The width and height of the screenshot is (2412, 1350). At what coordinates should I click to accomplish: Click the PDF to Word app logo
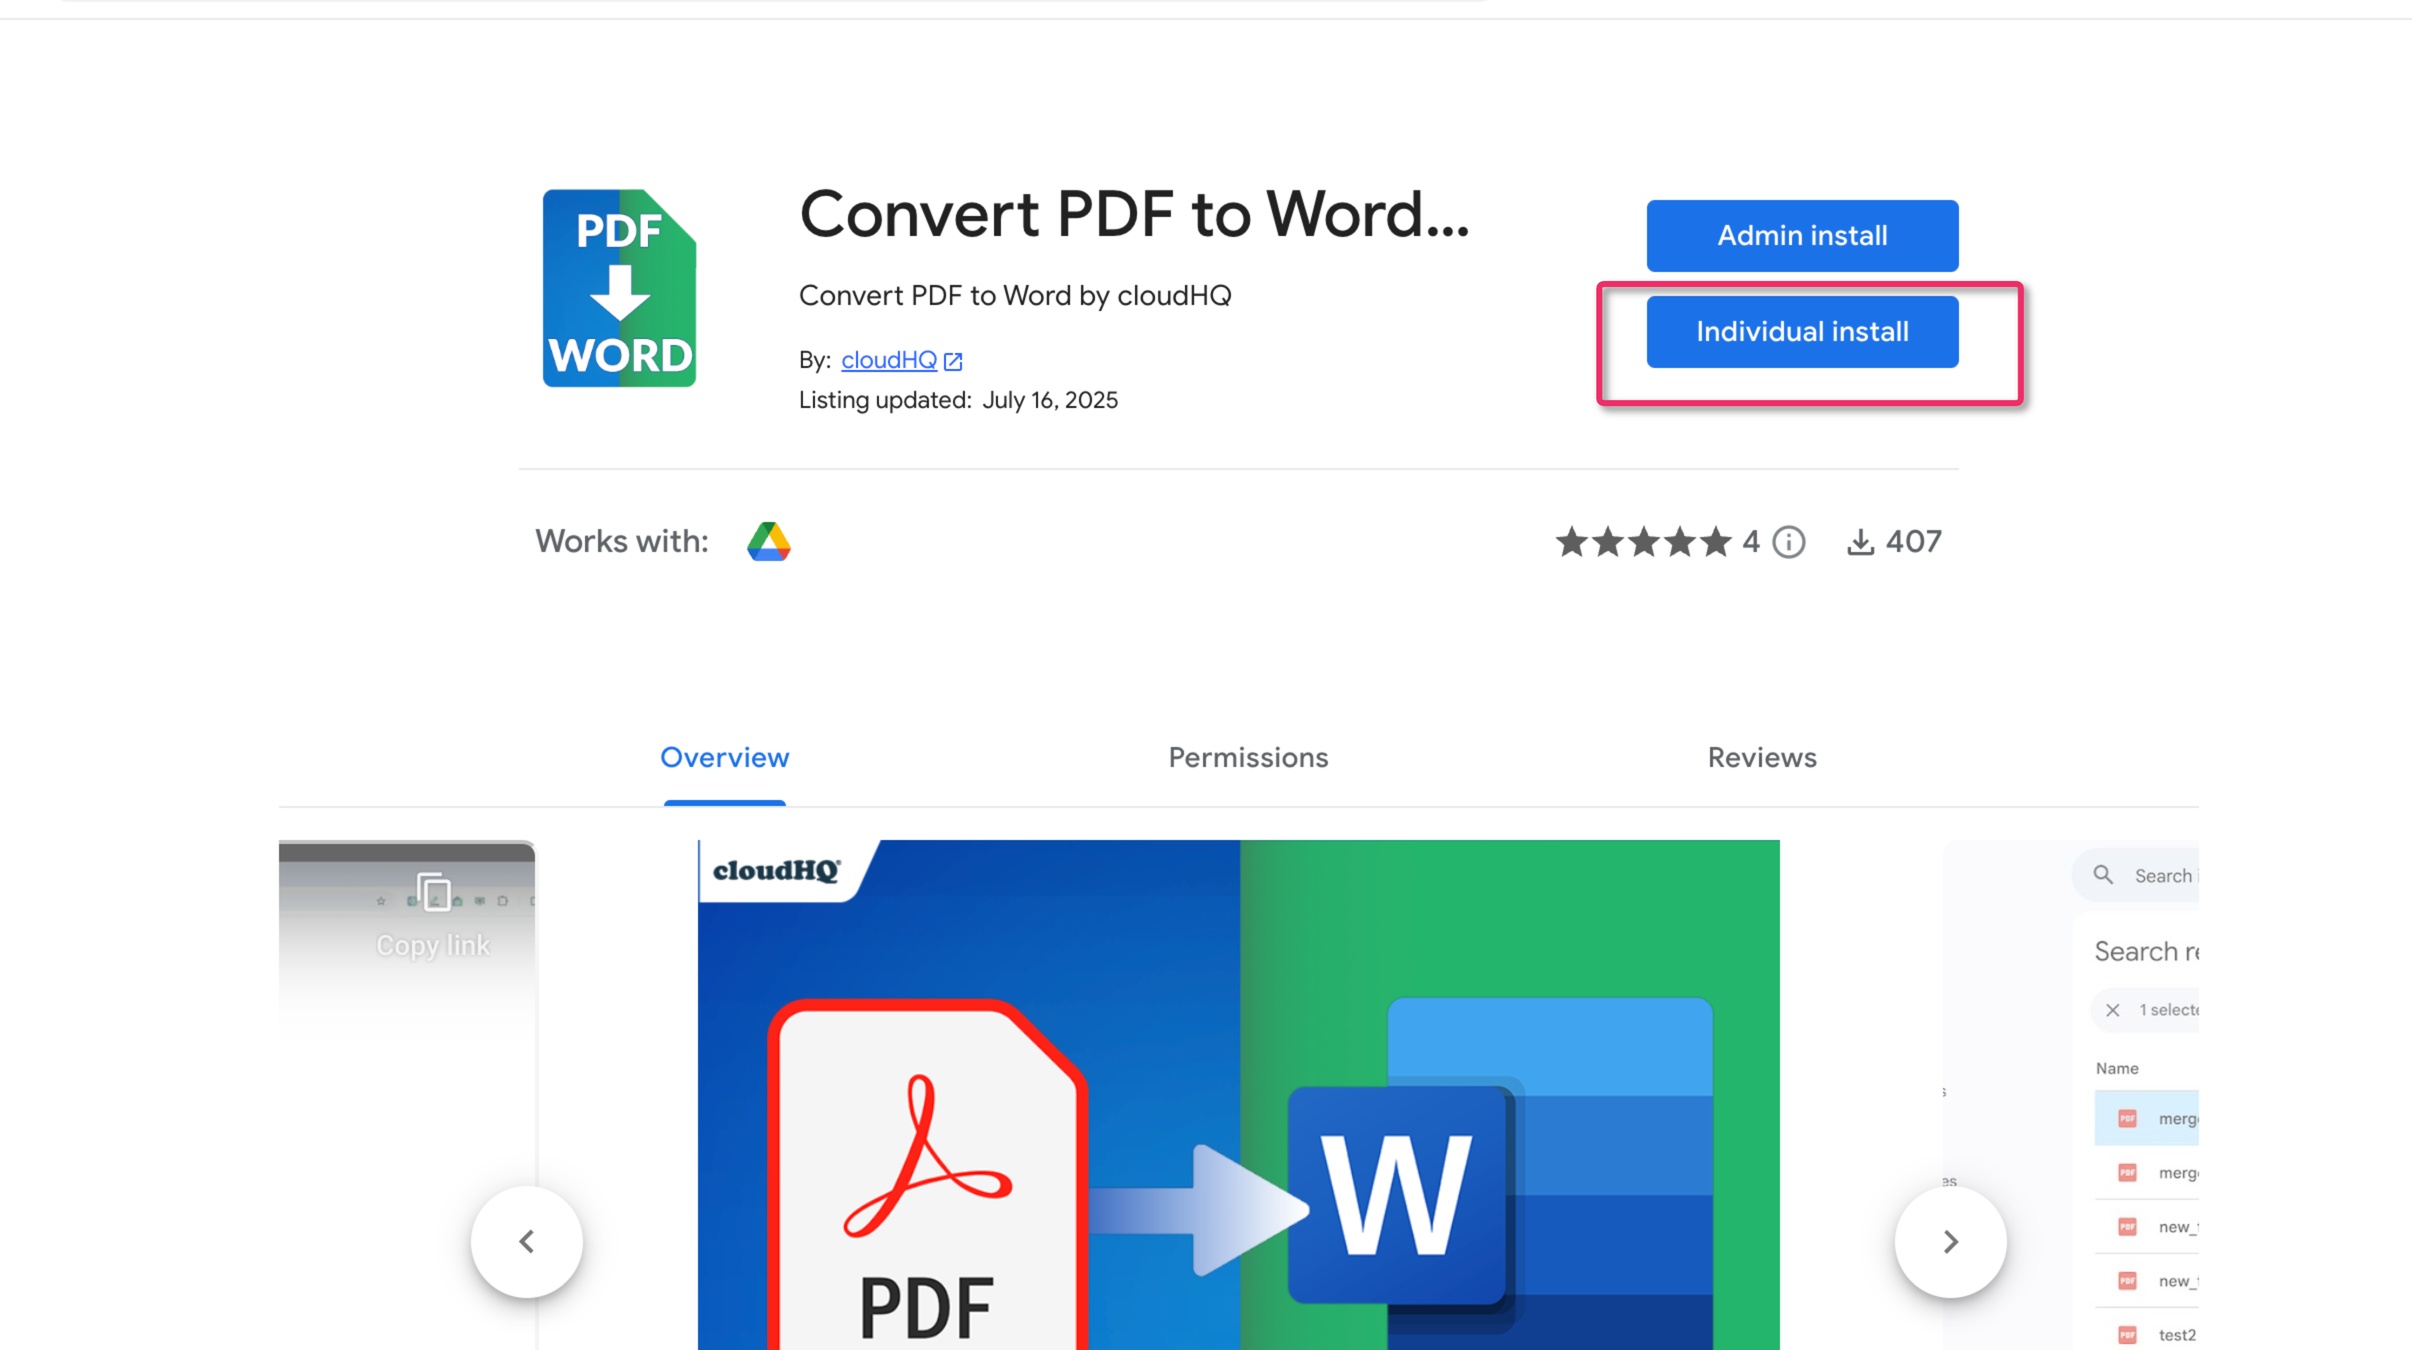tap(619, 288)
